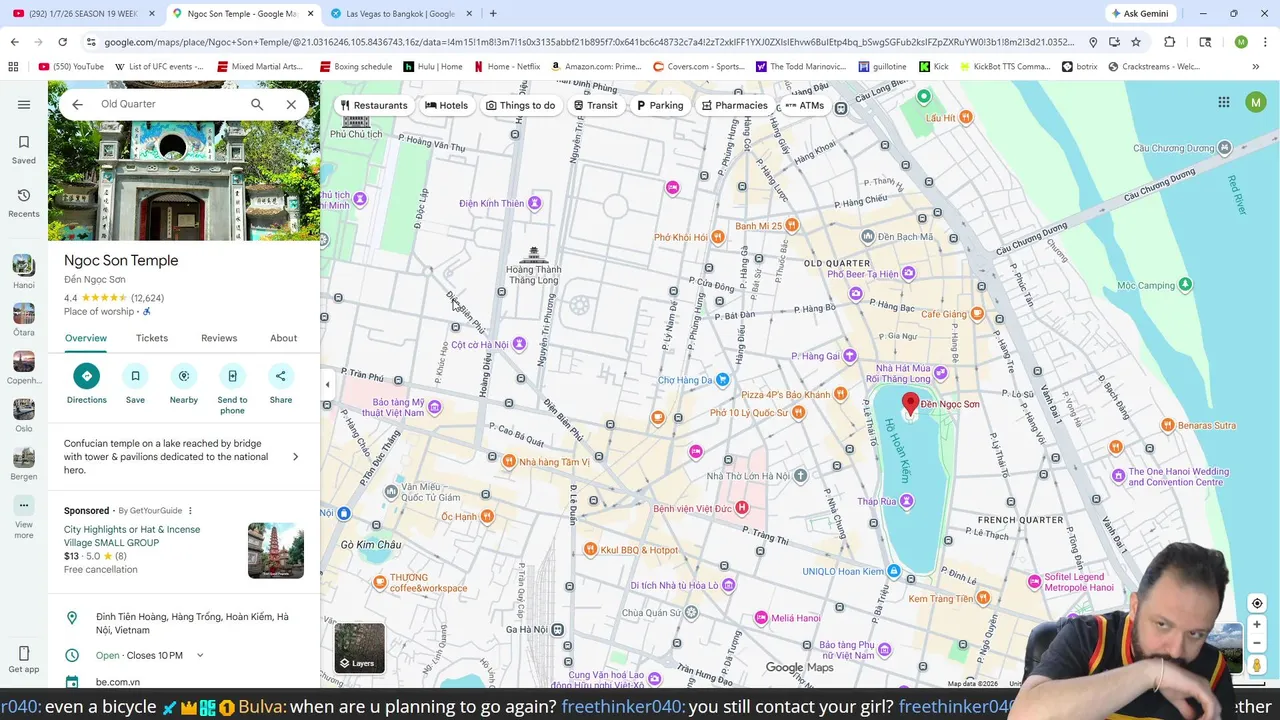Switch to the Tickets tab
The image size is (1280, 720).
152,338
